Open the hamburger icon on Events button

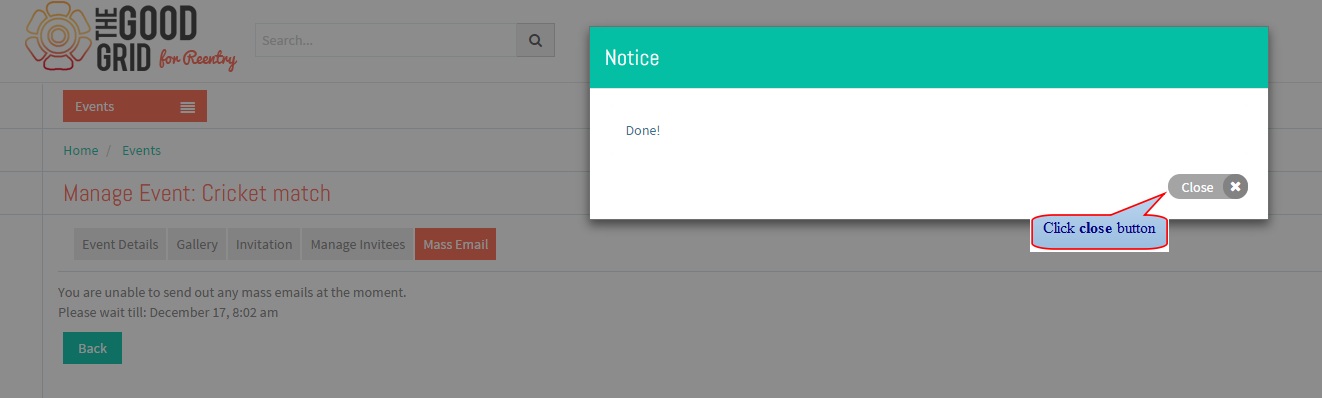[187, 107]
